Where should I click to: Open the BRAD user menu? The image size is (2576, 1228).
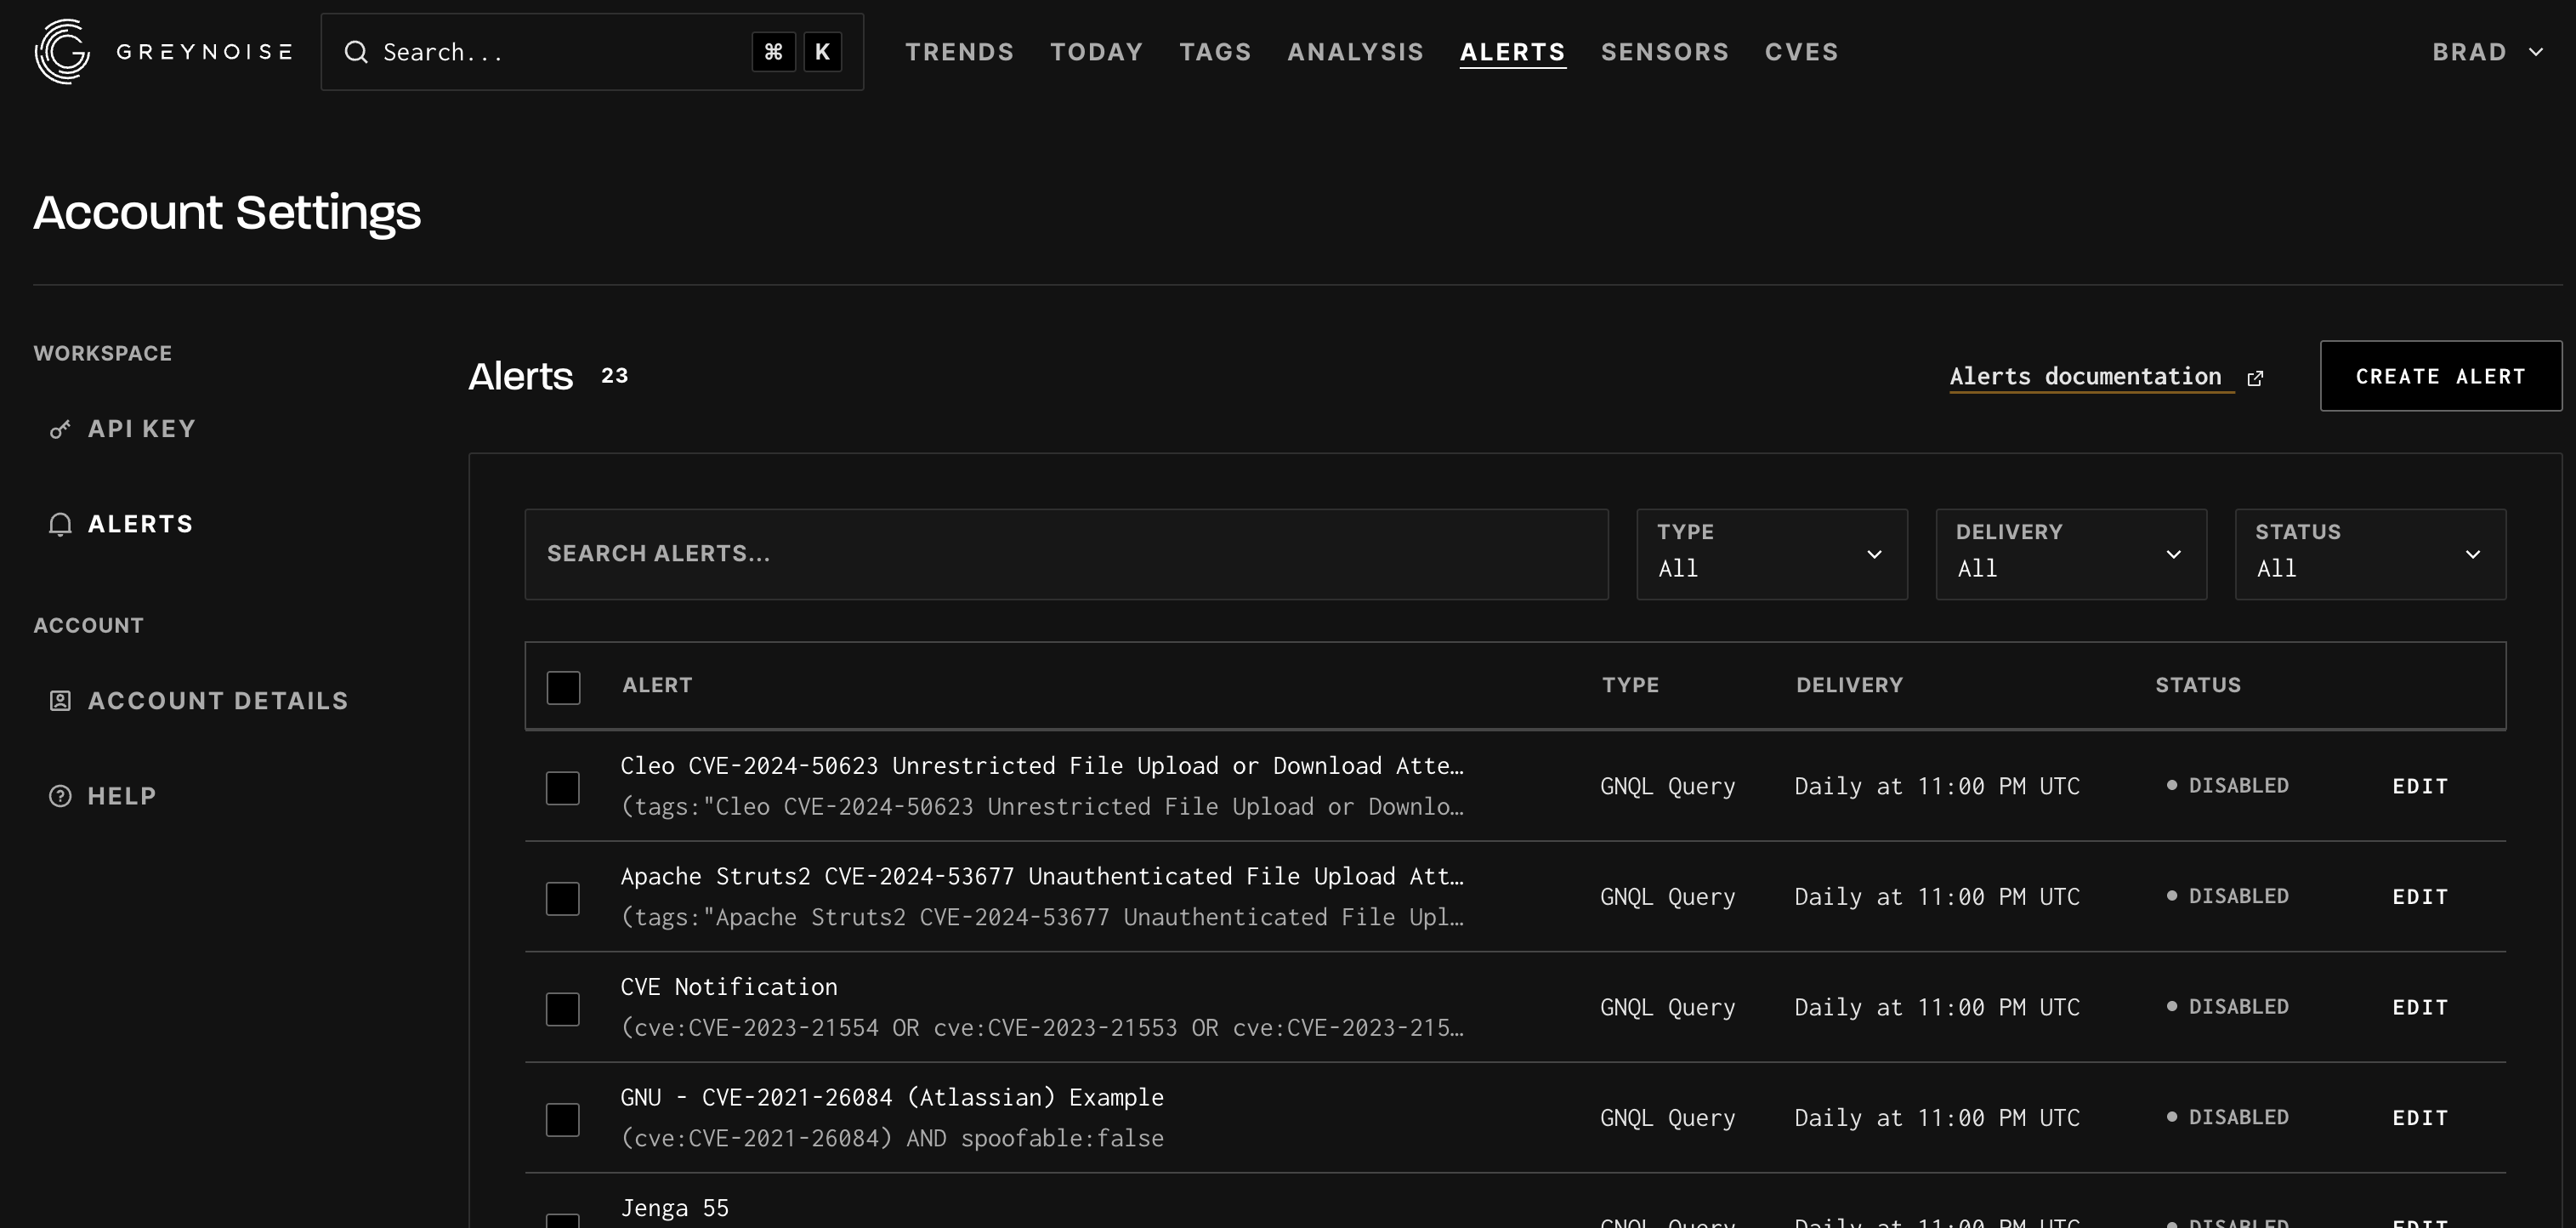tap(2486, 52)
